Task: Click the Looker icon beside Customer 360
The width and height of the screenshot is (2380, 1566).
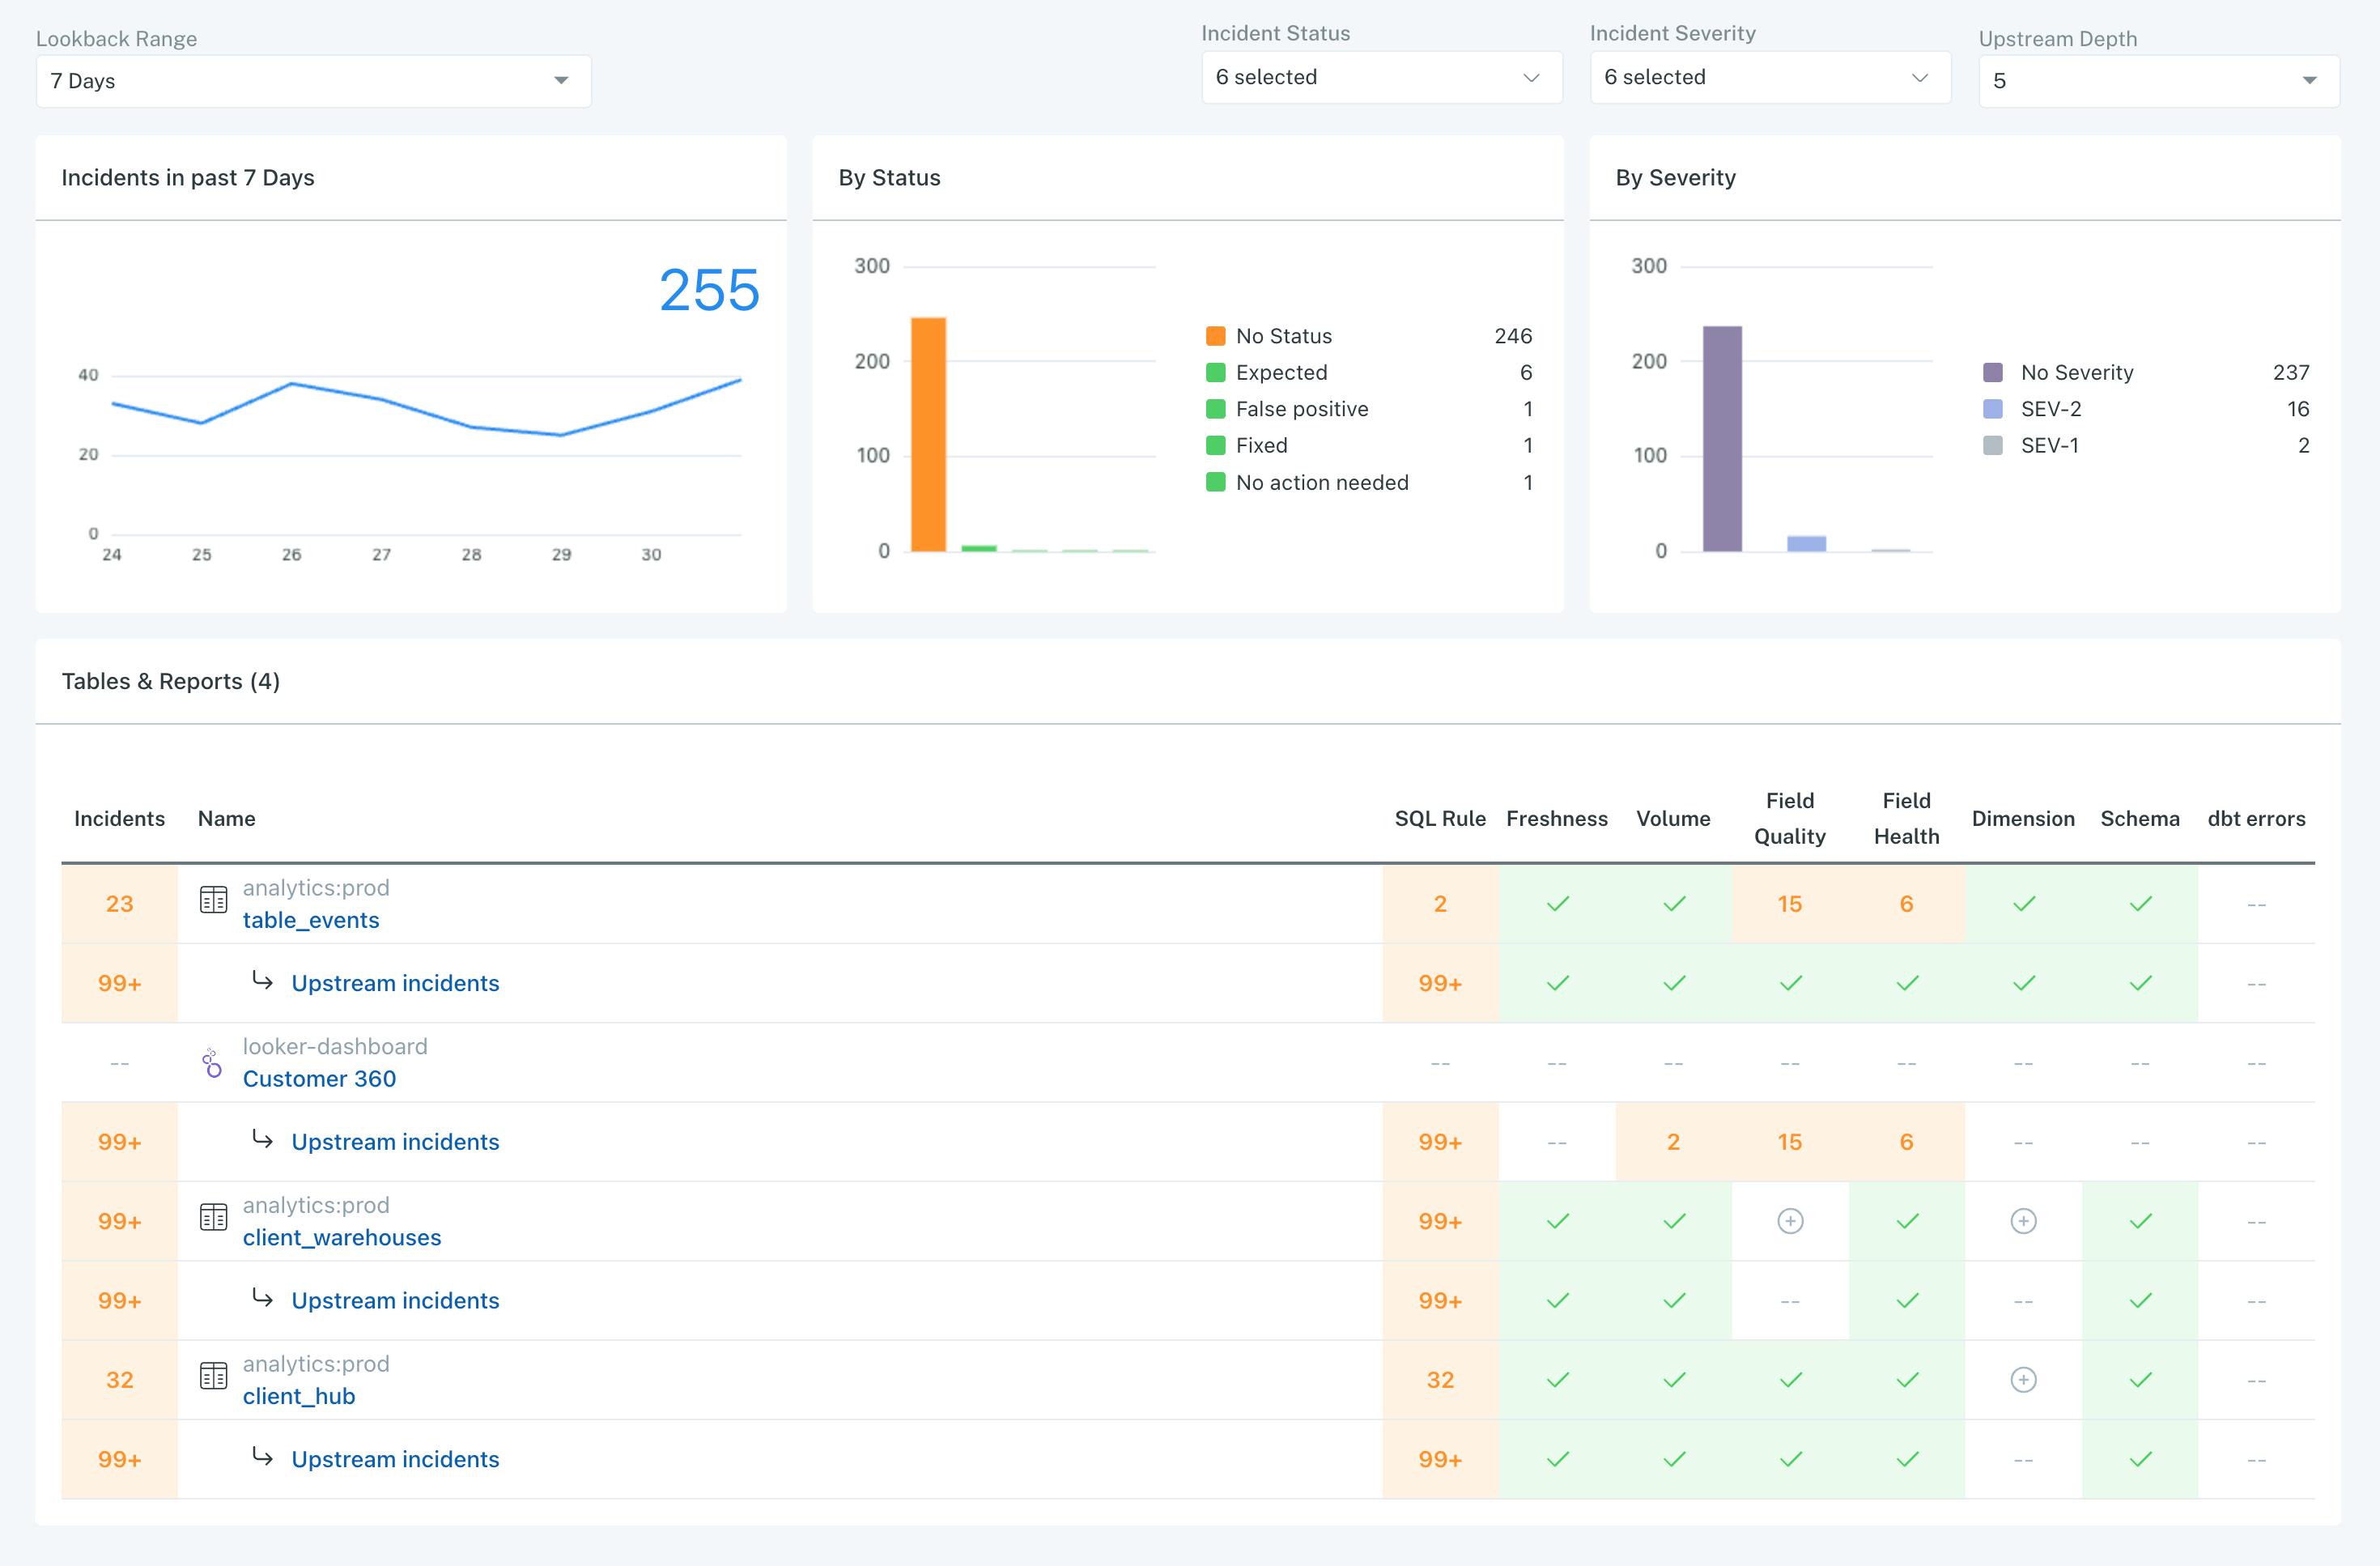Action: [212, 1062]
